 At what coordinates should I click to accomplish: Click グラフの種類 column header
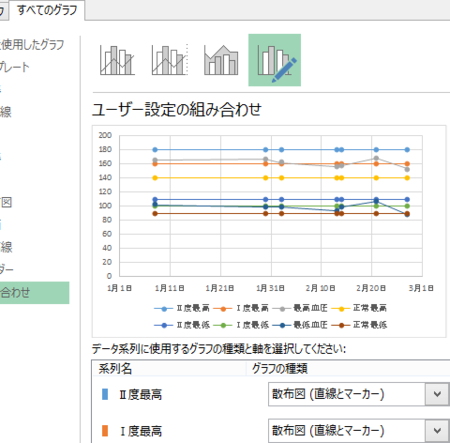click(x=279, y=369)
